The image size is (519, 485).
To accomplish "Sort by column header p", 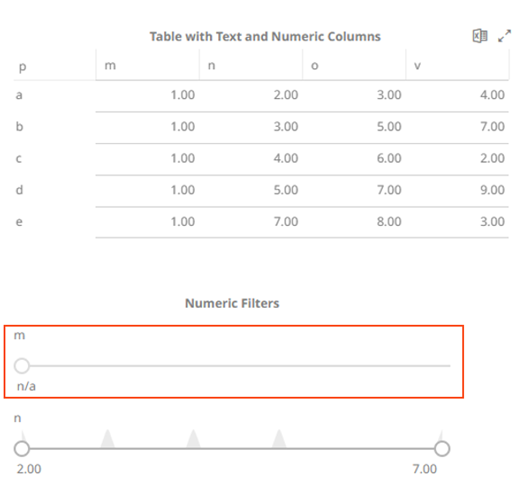I will pyautogui.click(x=55, y=66).
